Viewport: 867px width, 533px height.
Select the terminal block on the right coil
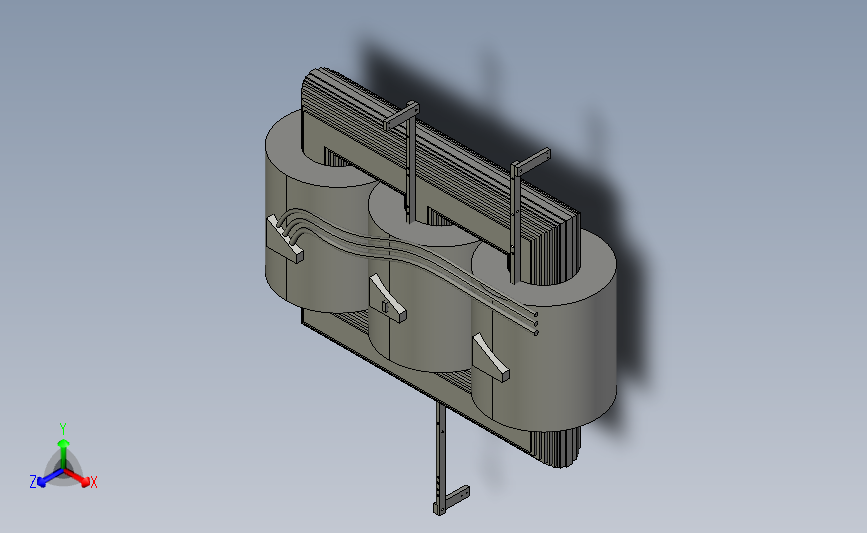click(x=491, y=358)
